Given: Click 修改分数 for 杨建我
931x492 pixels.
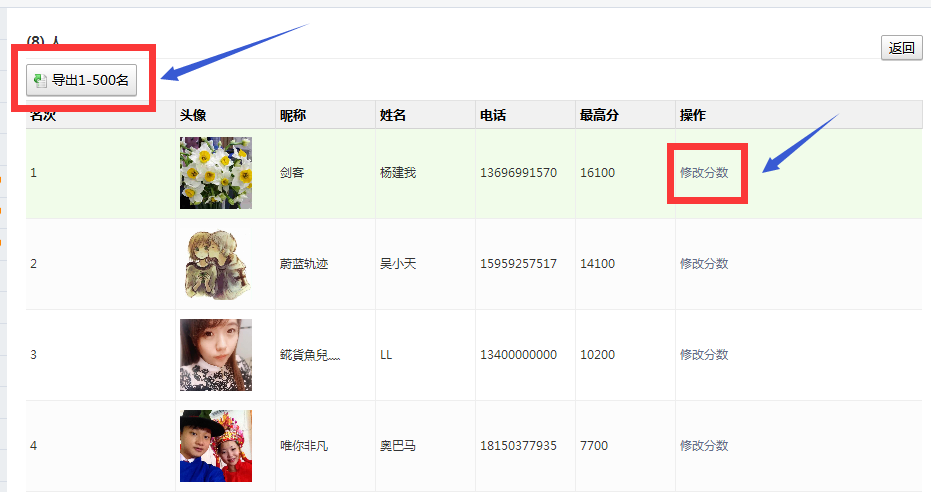Looking at the screenshot, I should tap(704, 173).
